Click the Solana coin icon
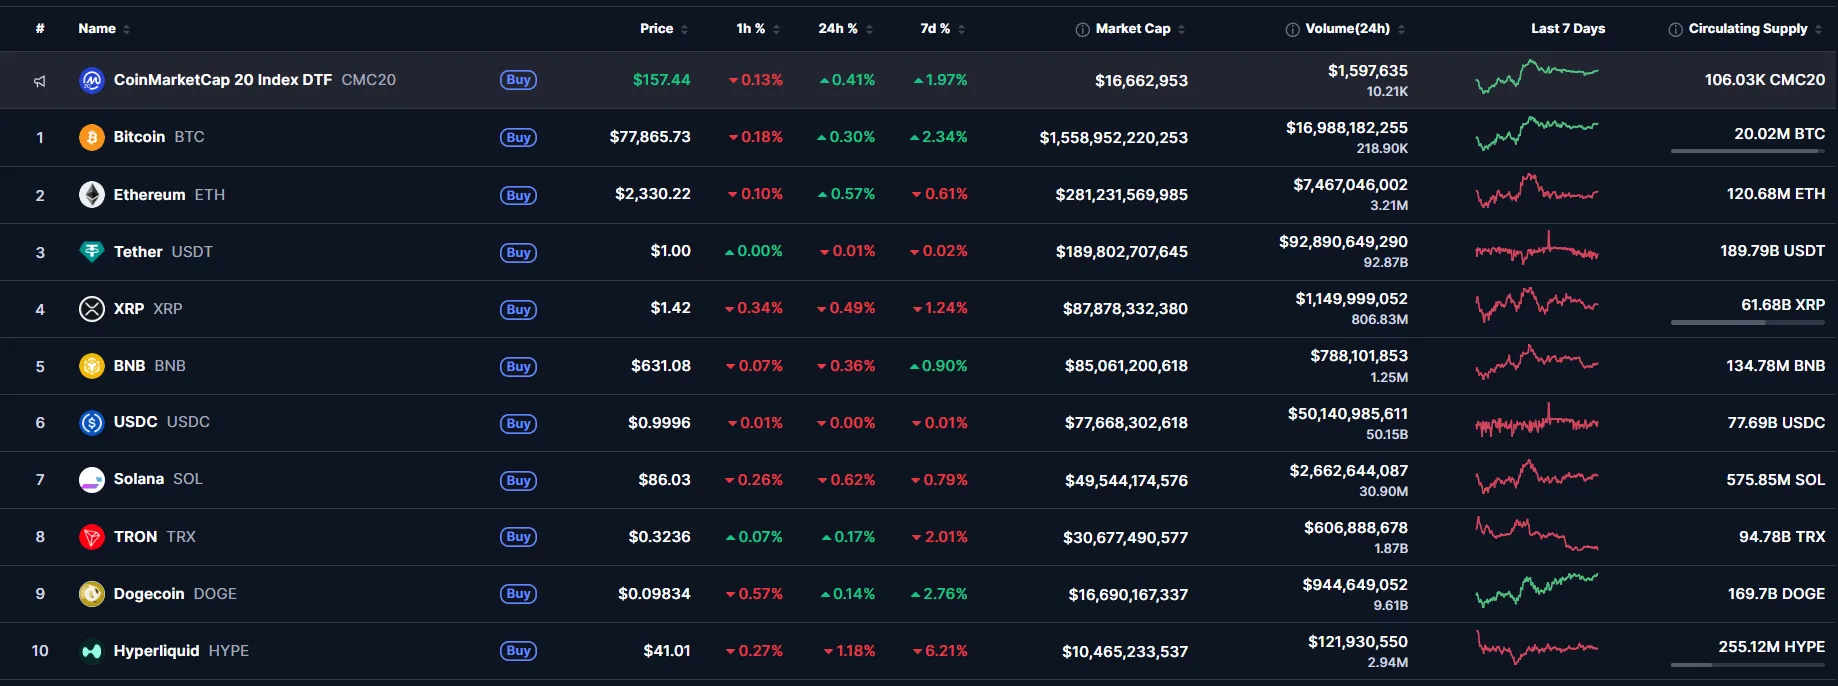The image size is (1838, 686). [91, 480]
